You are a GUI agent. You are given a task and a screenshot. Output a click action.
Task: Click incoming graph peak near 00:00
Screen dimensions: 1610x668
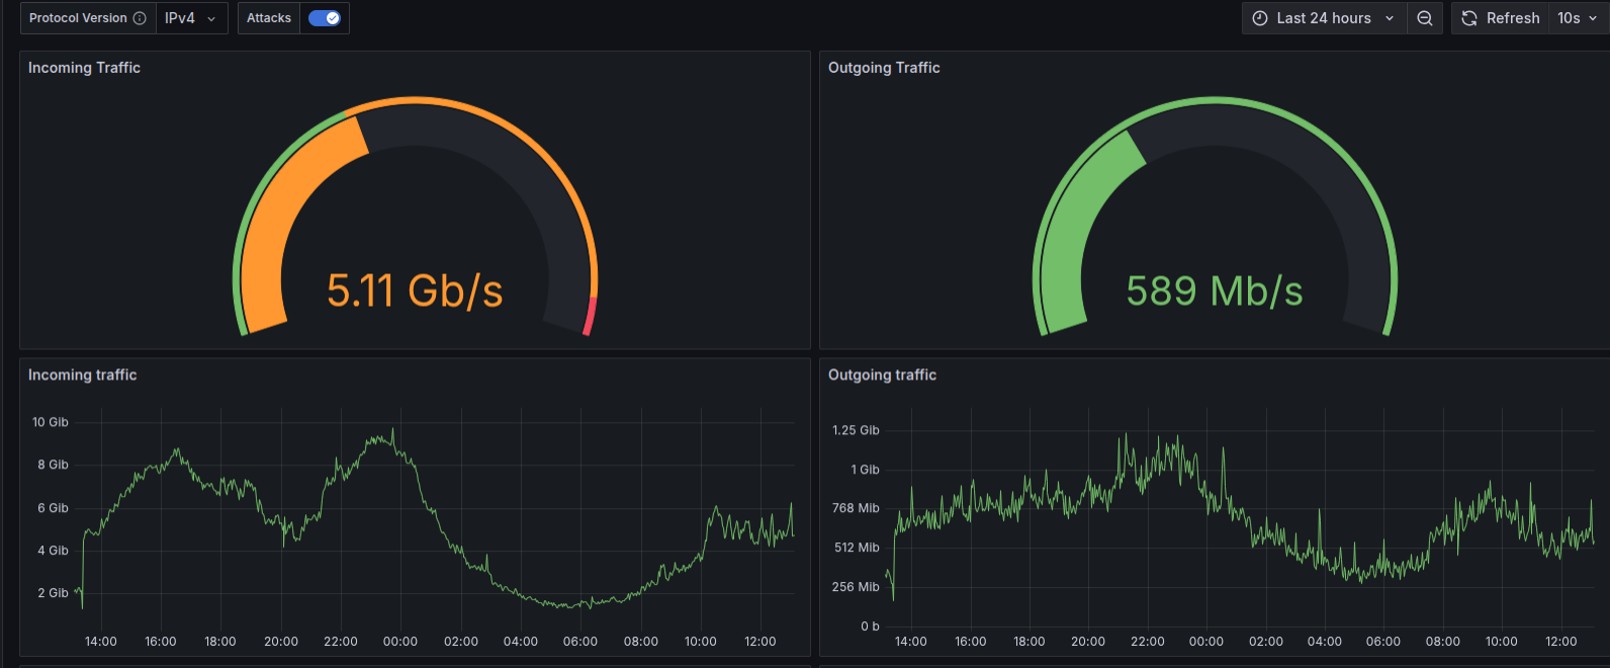(392, 432)
